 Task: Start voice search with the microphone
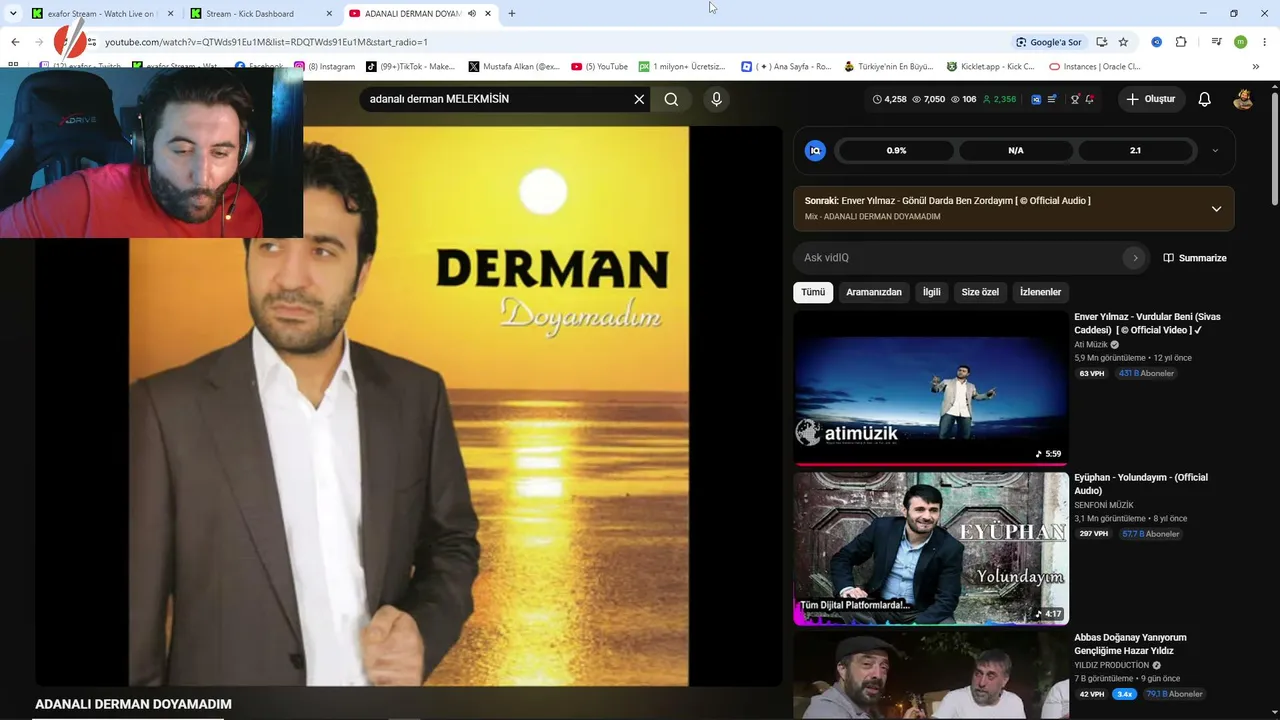click(716, 99)
